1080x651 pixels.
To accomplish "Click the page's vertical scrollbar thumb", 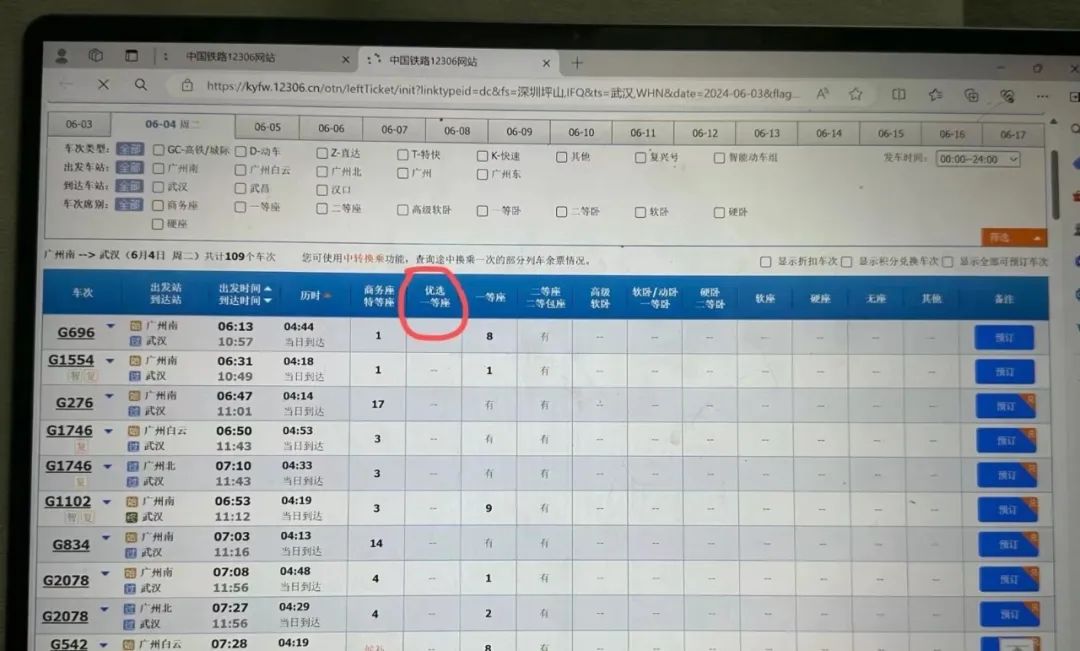I will point(1055,184).
